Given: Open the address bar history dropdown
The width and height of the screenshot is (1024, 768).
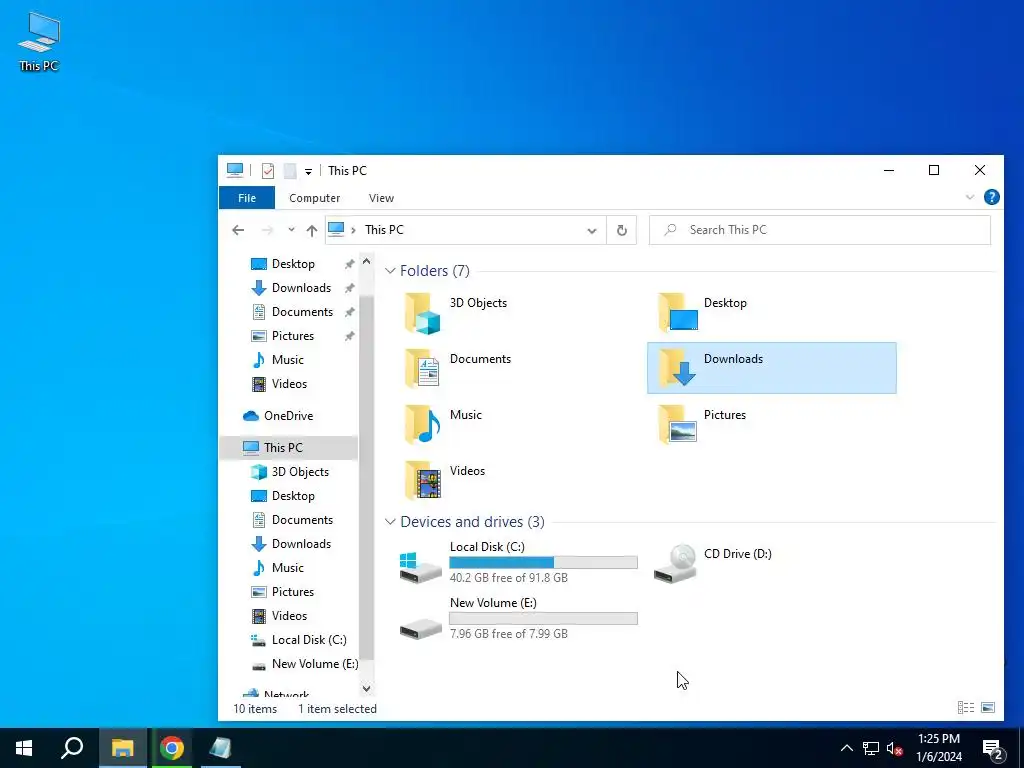Looking at the screenshot, I should point(592,231).
